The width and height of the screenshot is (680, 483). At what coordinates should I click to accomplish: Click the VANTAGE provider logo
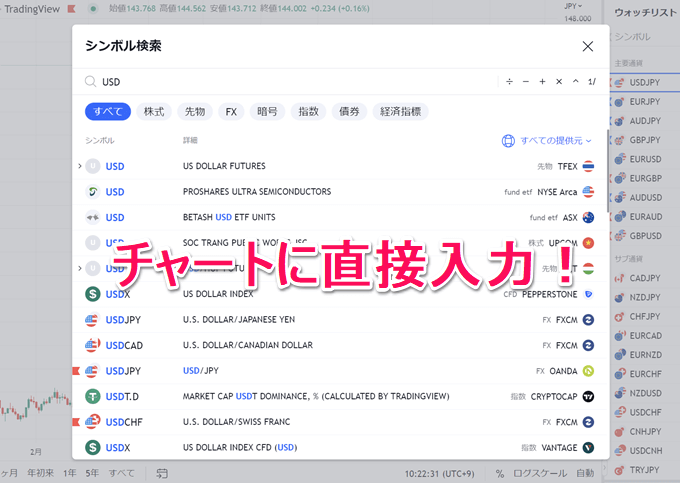588,447
